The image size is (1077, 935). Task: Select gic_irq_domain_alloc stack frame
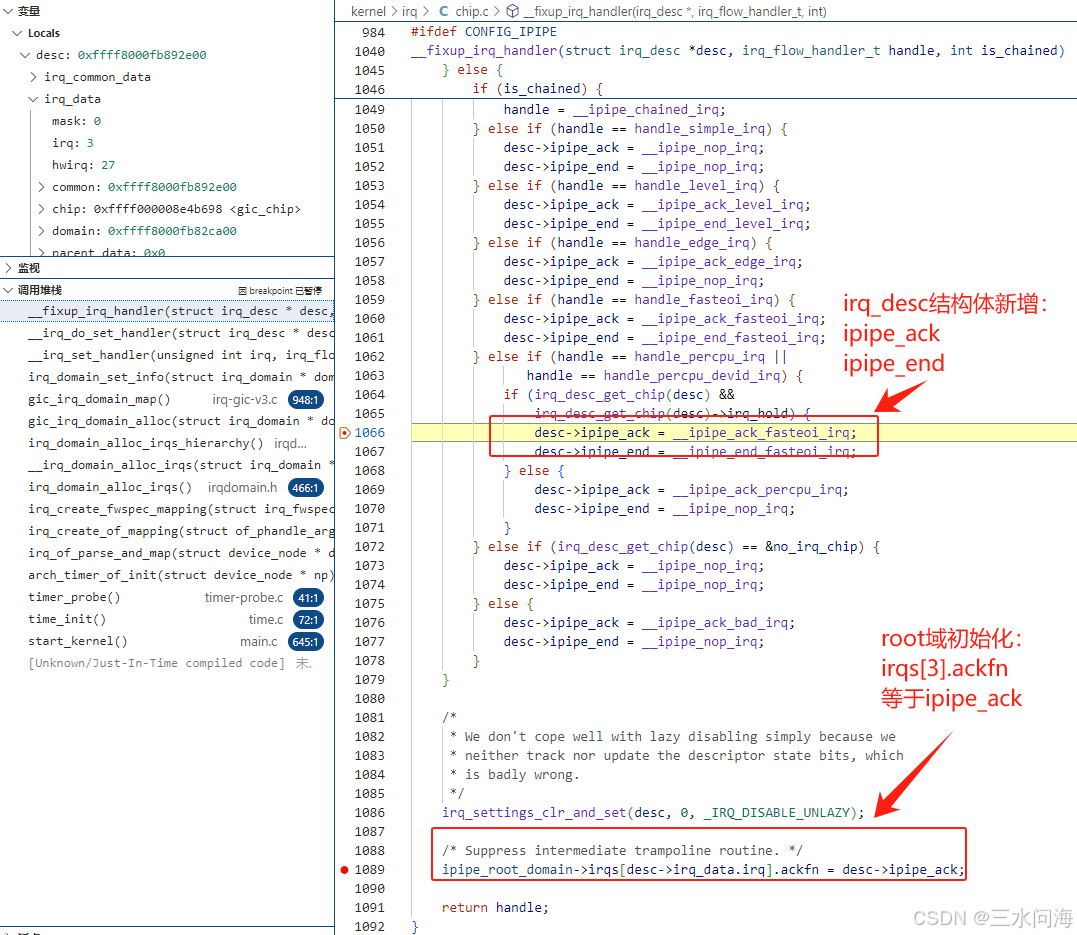point(167,421)
